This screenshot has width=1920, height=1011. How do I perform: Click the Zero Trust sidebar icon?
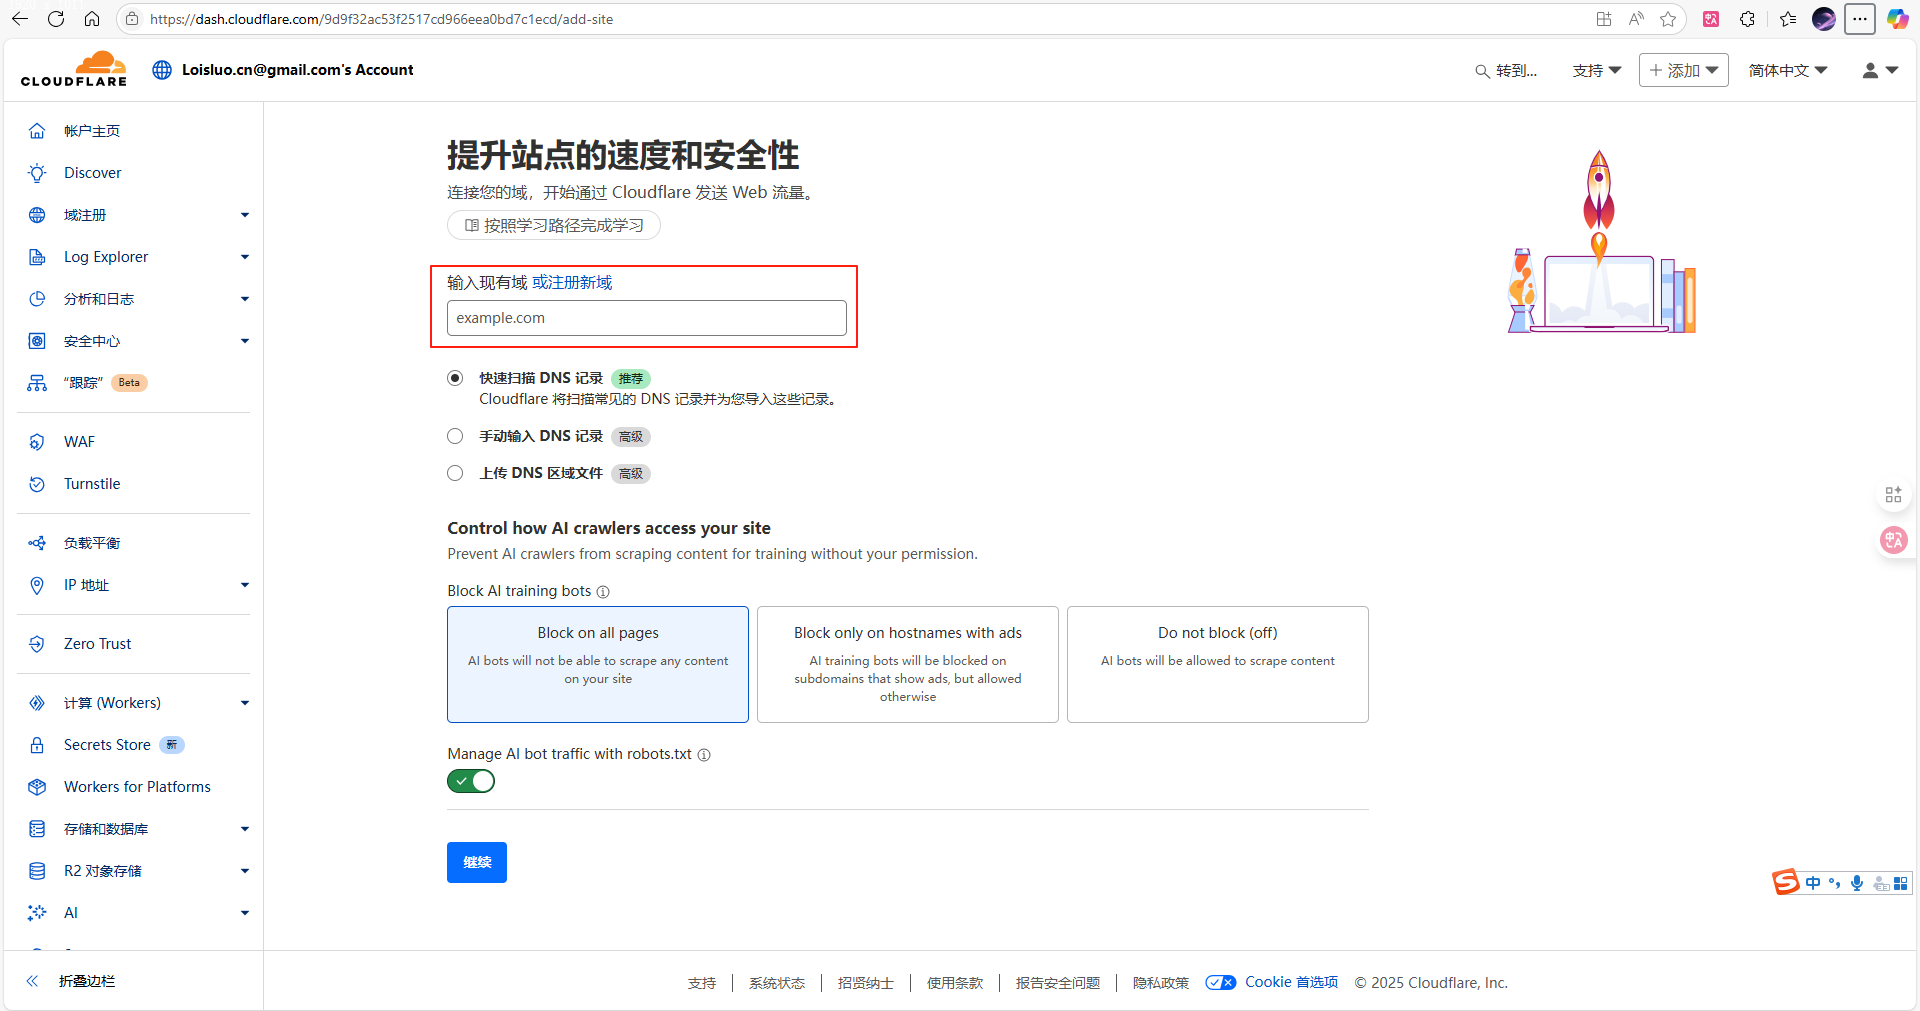pos(37,644)
